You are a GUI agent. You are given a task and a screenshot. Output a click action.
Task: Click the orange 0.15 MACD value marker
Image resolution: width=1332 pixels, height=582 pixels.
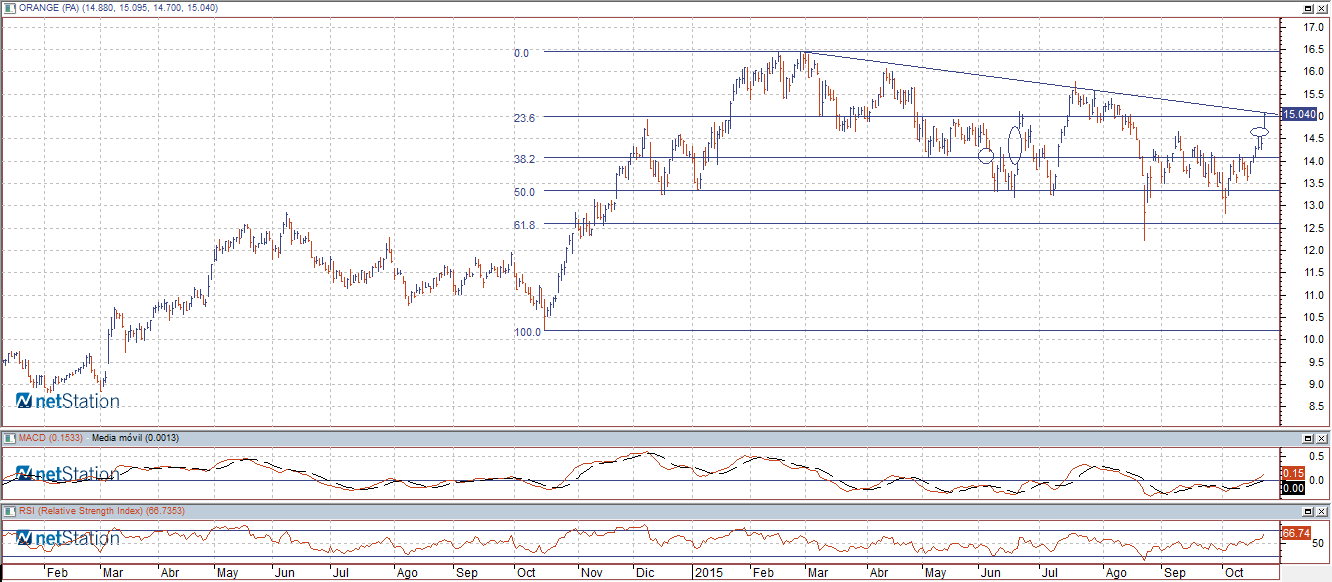coord(1293,473)
